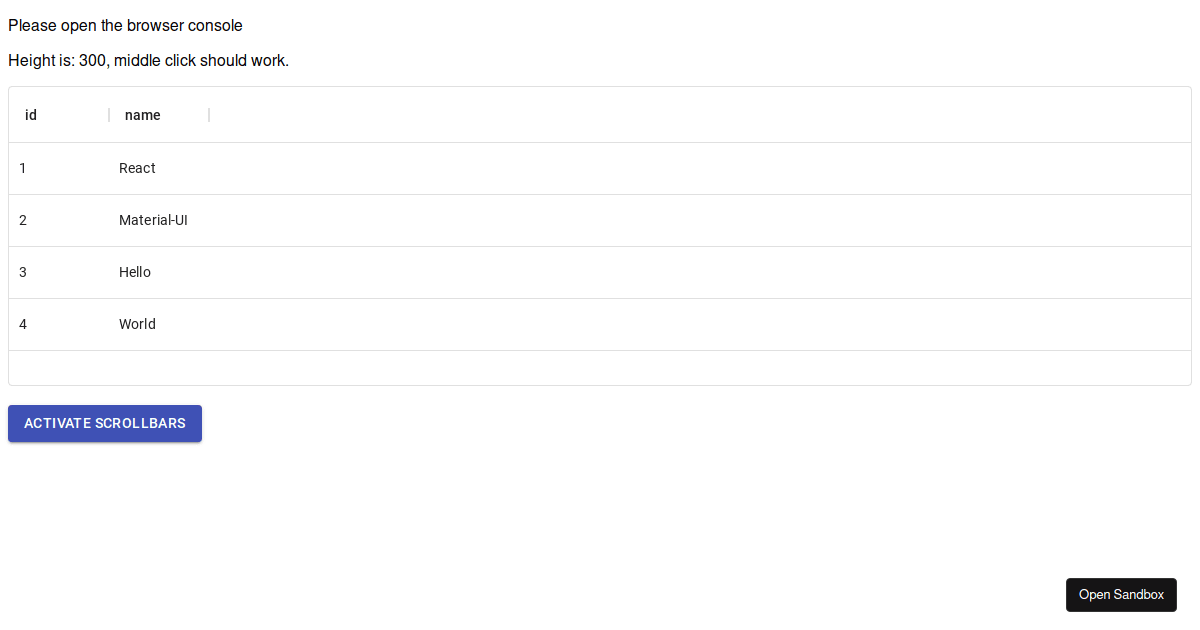Viewport: 1200px width, 630px height.
Task: Click blank header space right of name column
Action: pyautogui.click(x=700, y=115)
